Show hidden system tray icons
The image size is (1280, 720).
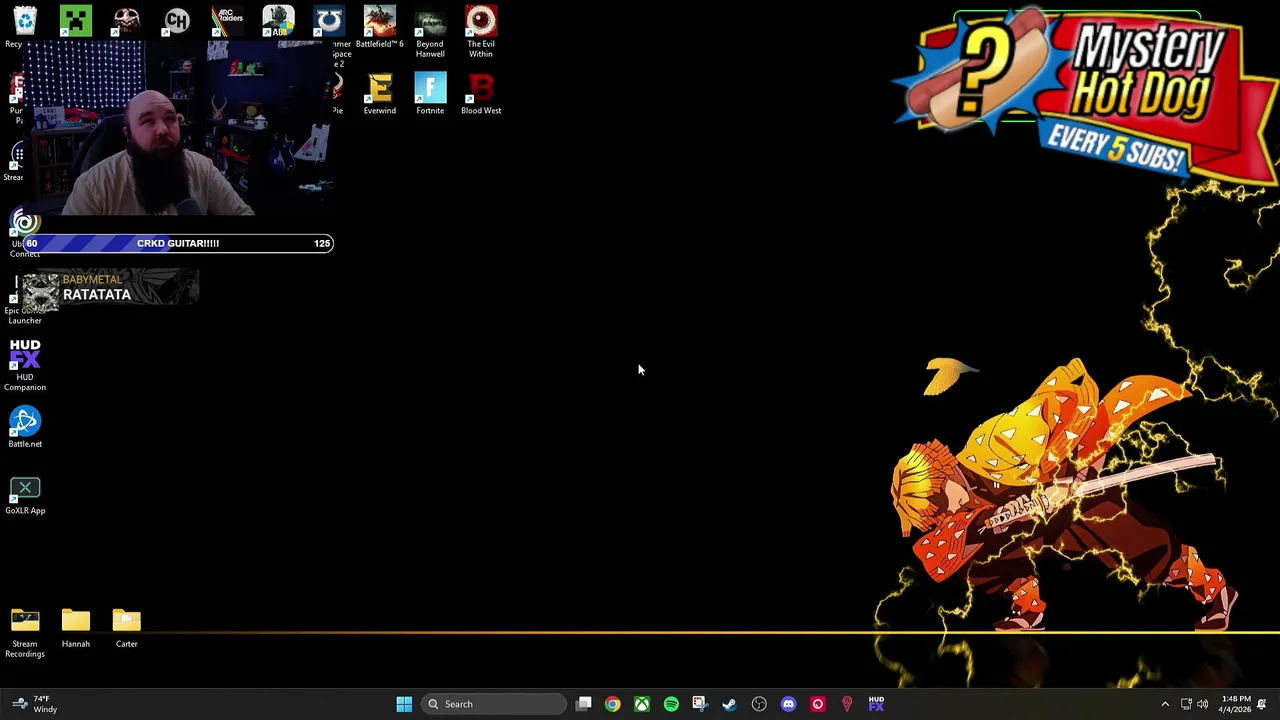coord(1165,704)
